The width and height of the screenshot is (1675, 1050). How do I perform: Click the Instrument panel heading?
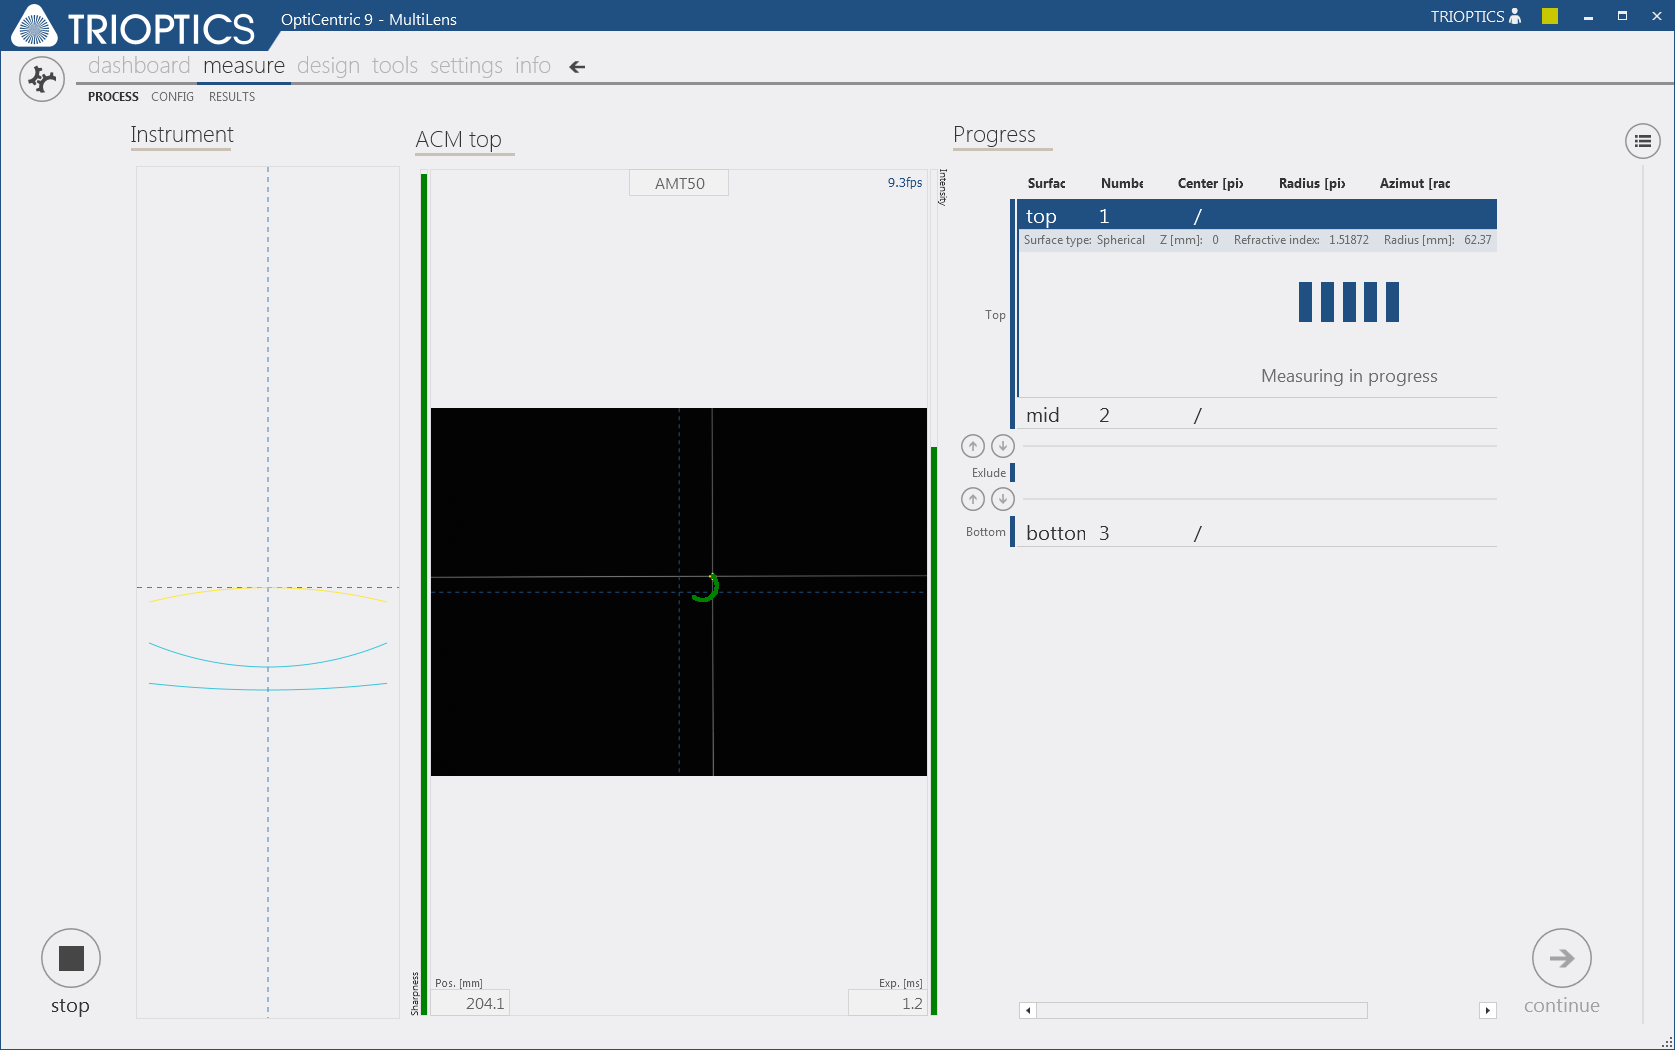(x=182, y=134)
